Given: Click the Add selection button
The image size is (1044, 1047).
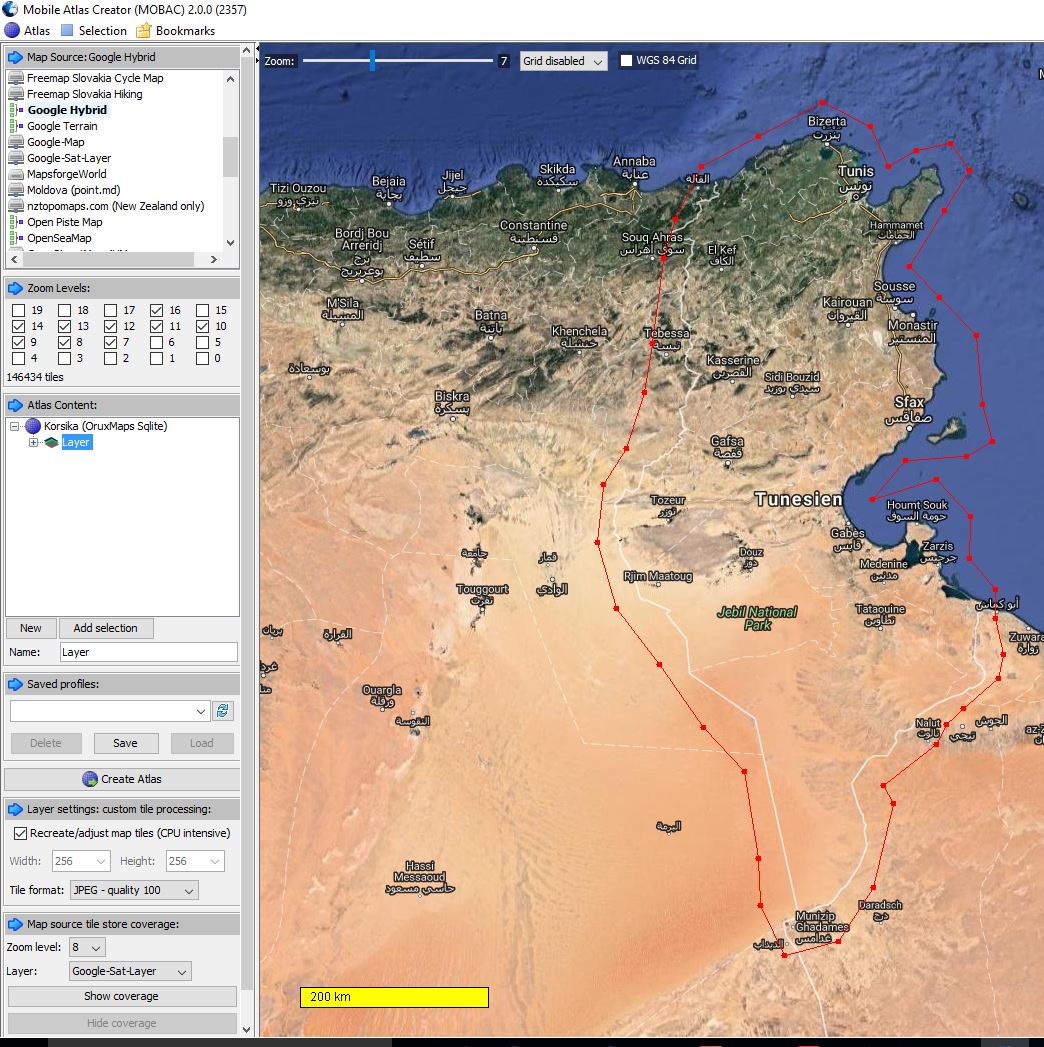Looking at the screenshot, I should 105,628.
